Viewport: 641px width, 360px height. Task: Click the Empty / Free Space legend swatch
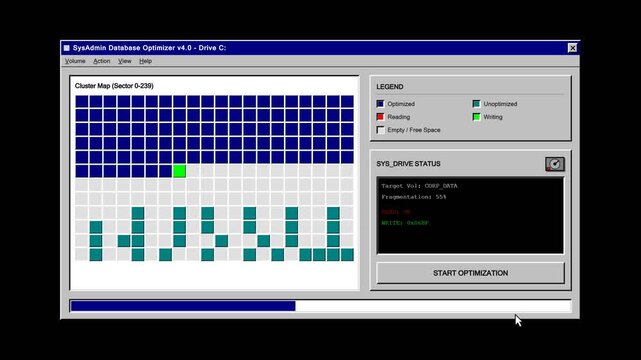tap(380, 130)
